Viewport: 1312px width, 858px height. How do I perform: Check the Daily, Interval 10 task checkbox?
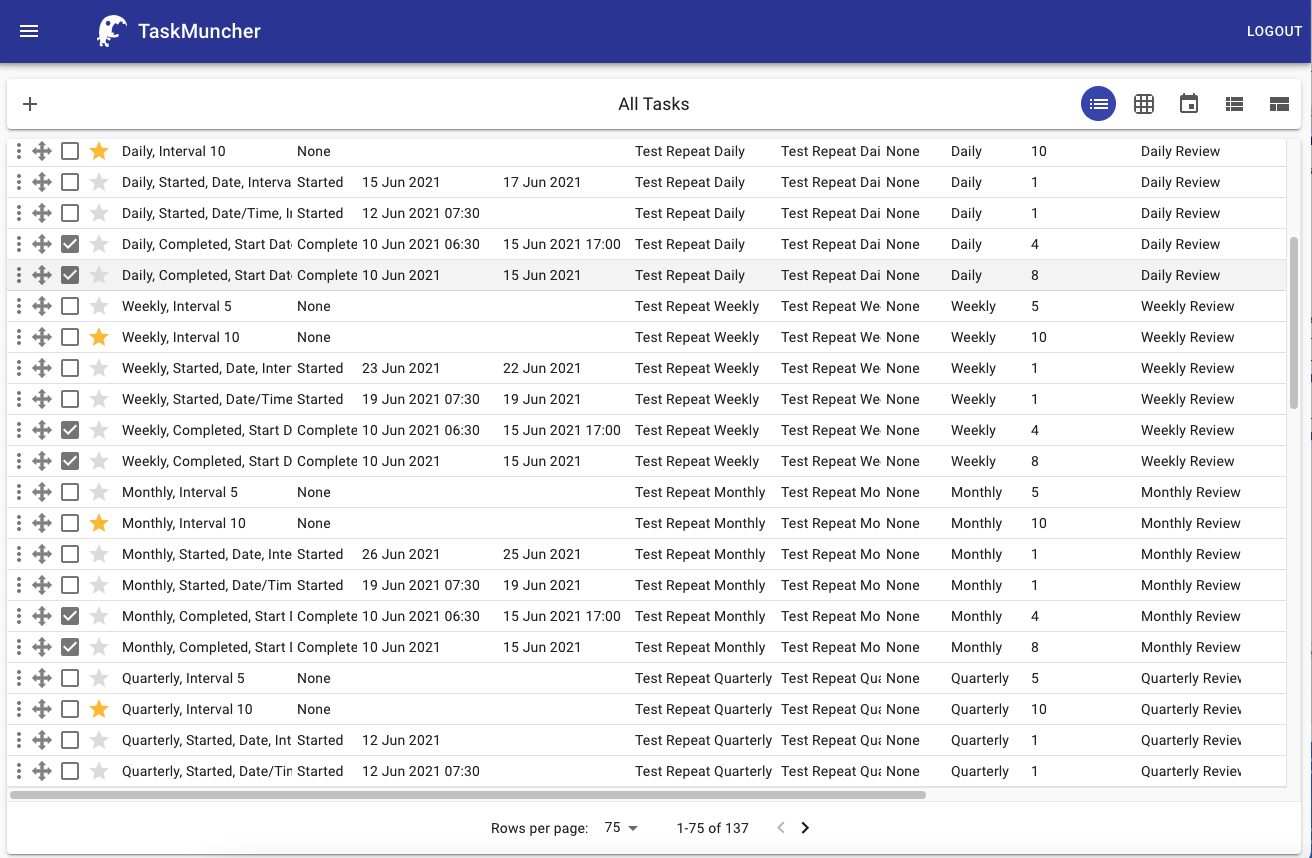[x=70, y=152]
